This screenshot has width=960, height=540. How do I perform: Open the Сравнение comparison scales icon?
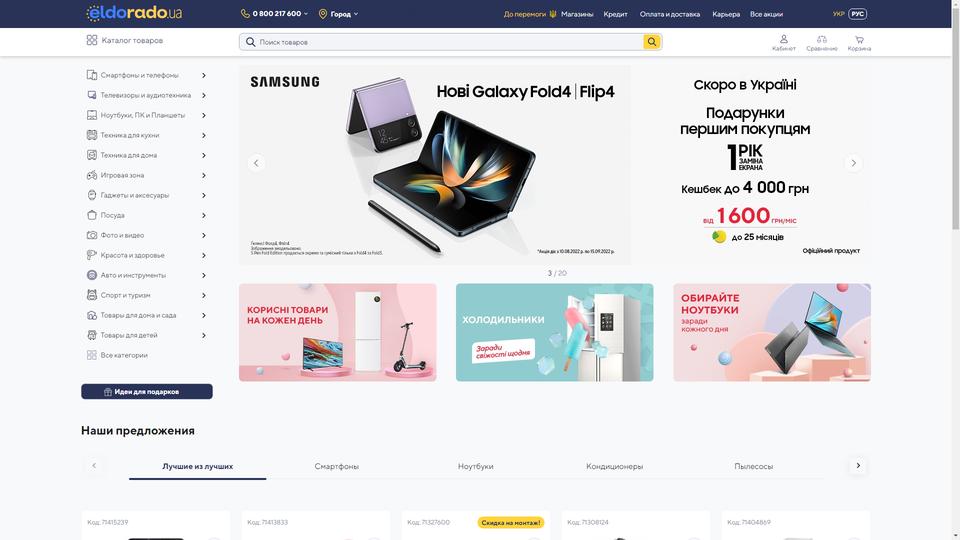(822, 39)
